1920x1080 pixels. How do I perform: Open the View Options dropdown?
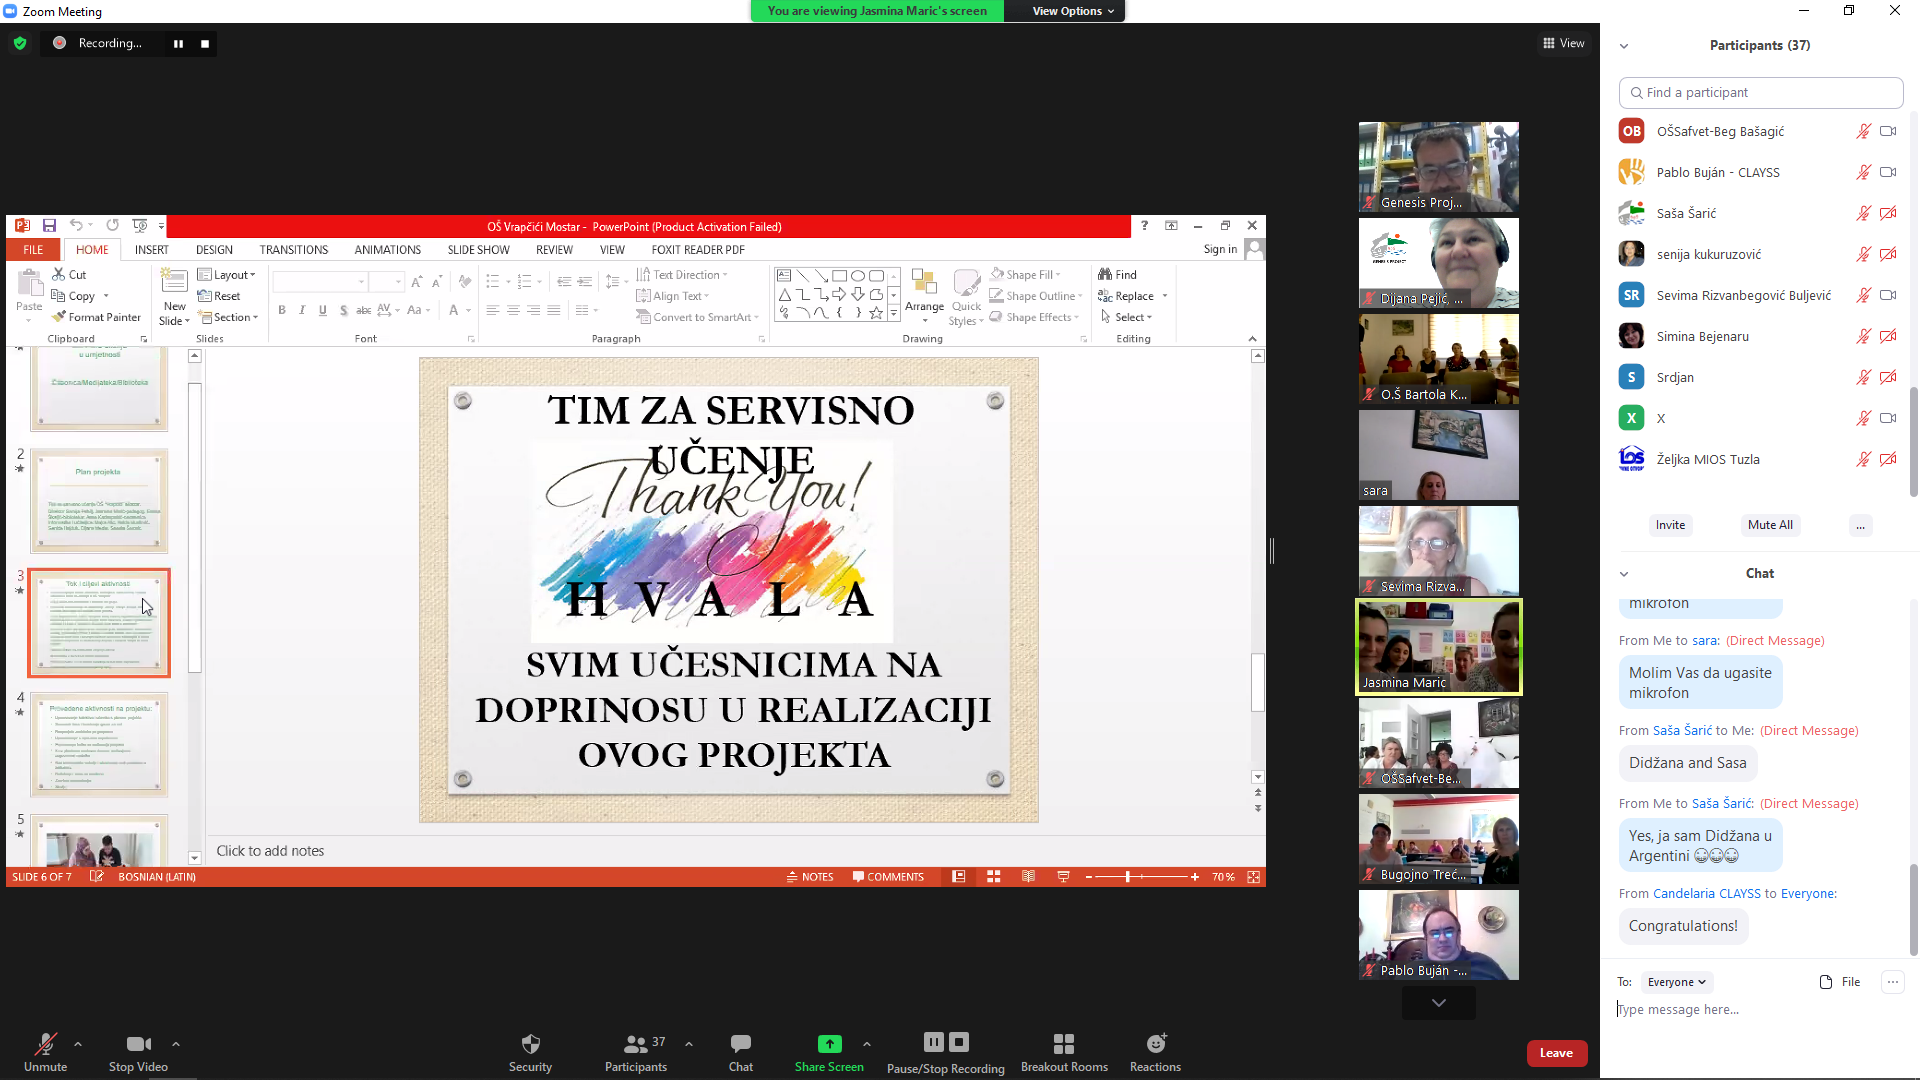point(1072,11)
